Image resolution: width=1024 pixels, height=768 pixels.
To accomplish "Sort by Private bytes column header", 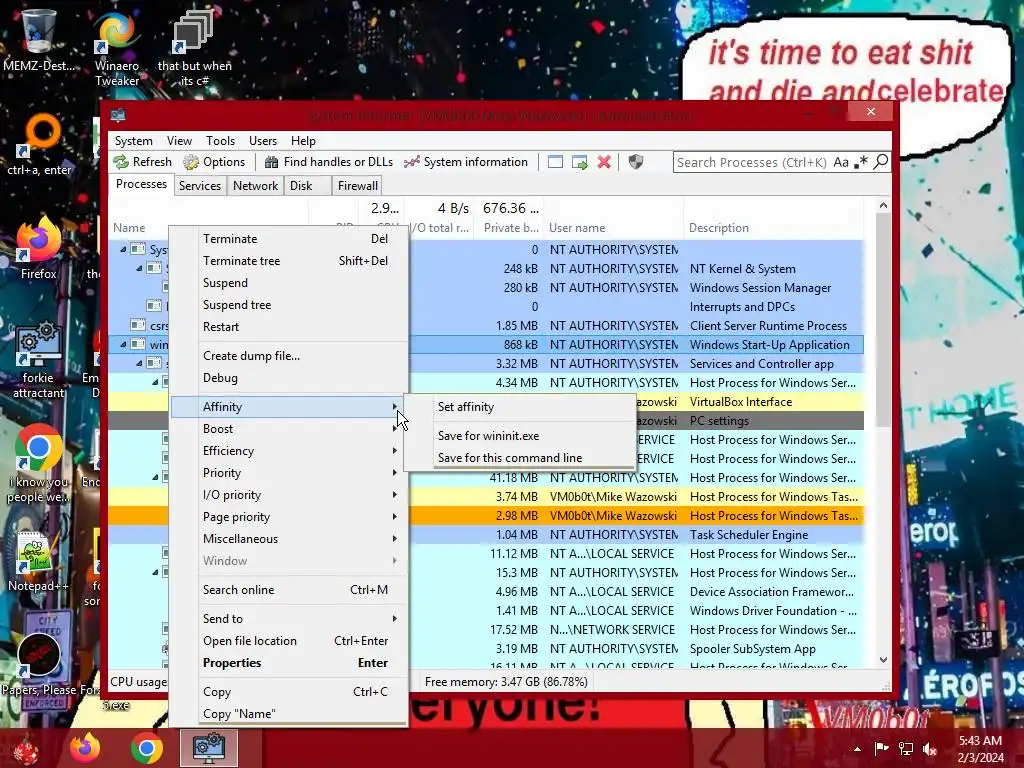I will (x=511, y=228).
